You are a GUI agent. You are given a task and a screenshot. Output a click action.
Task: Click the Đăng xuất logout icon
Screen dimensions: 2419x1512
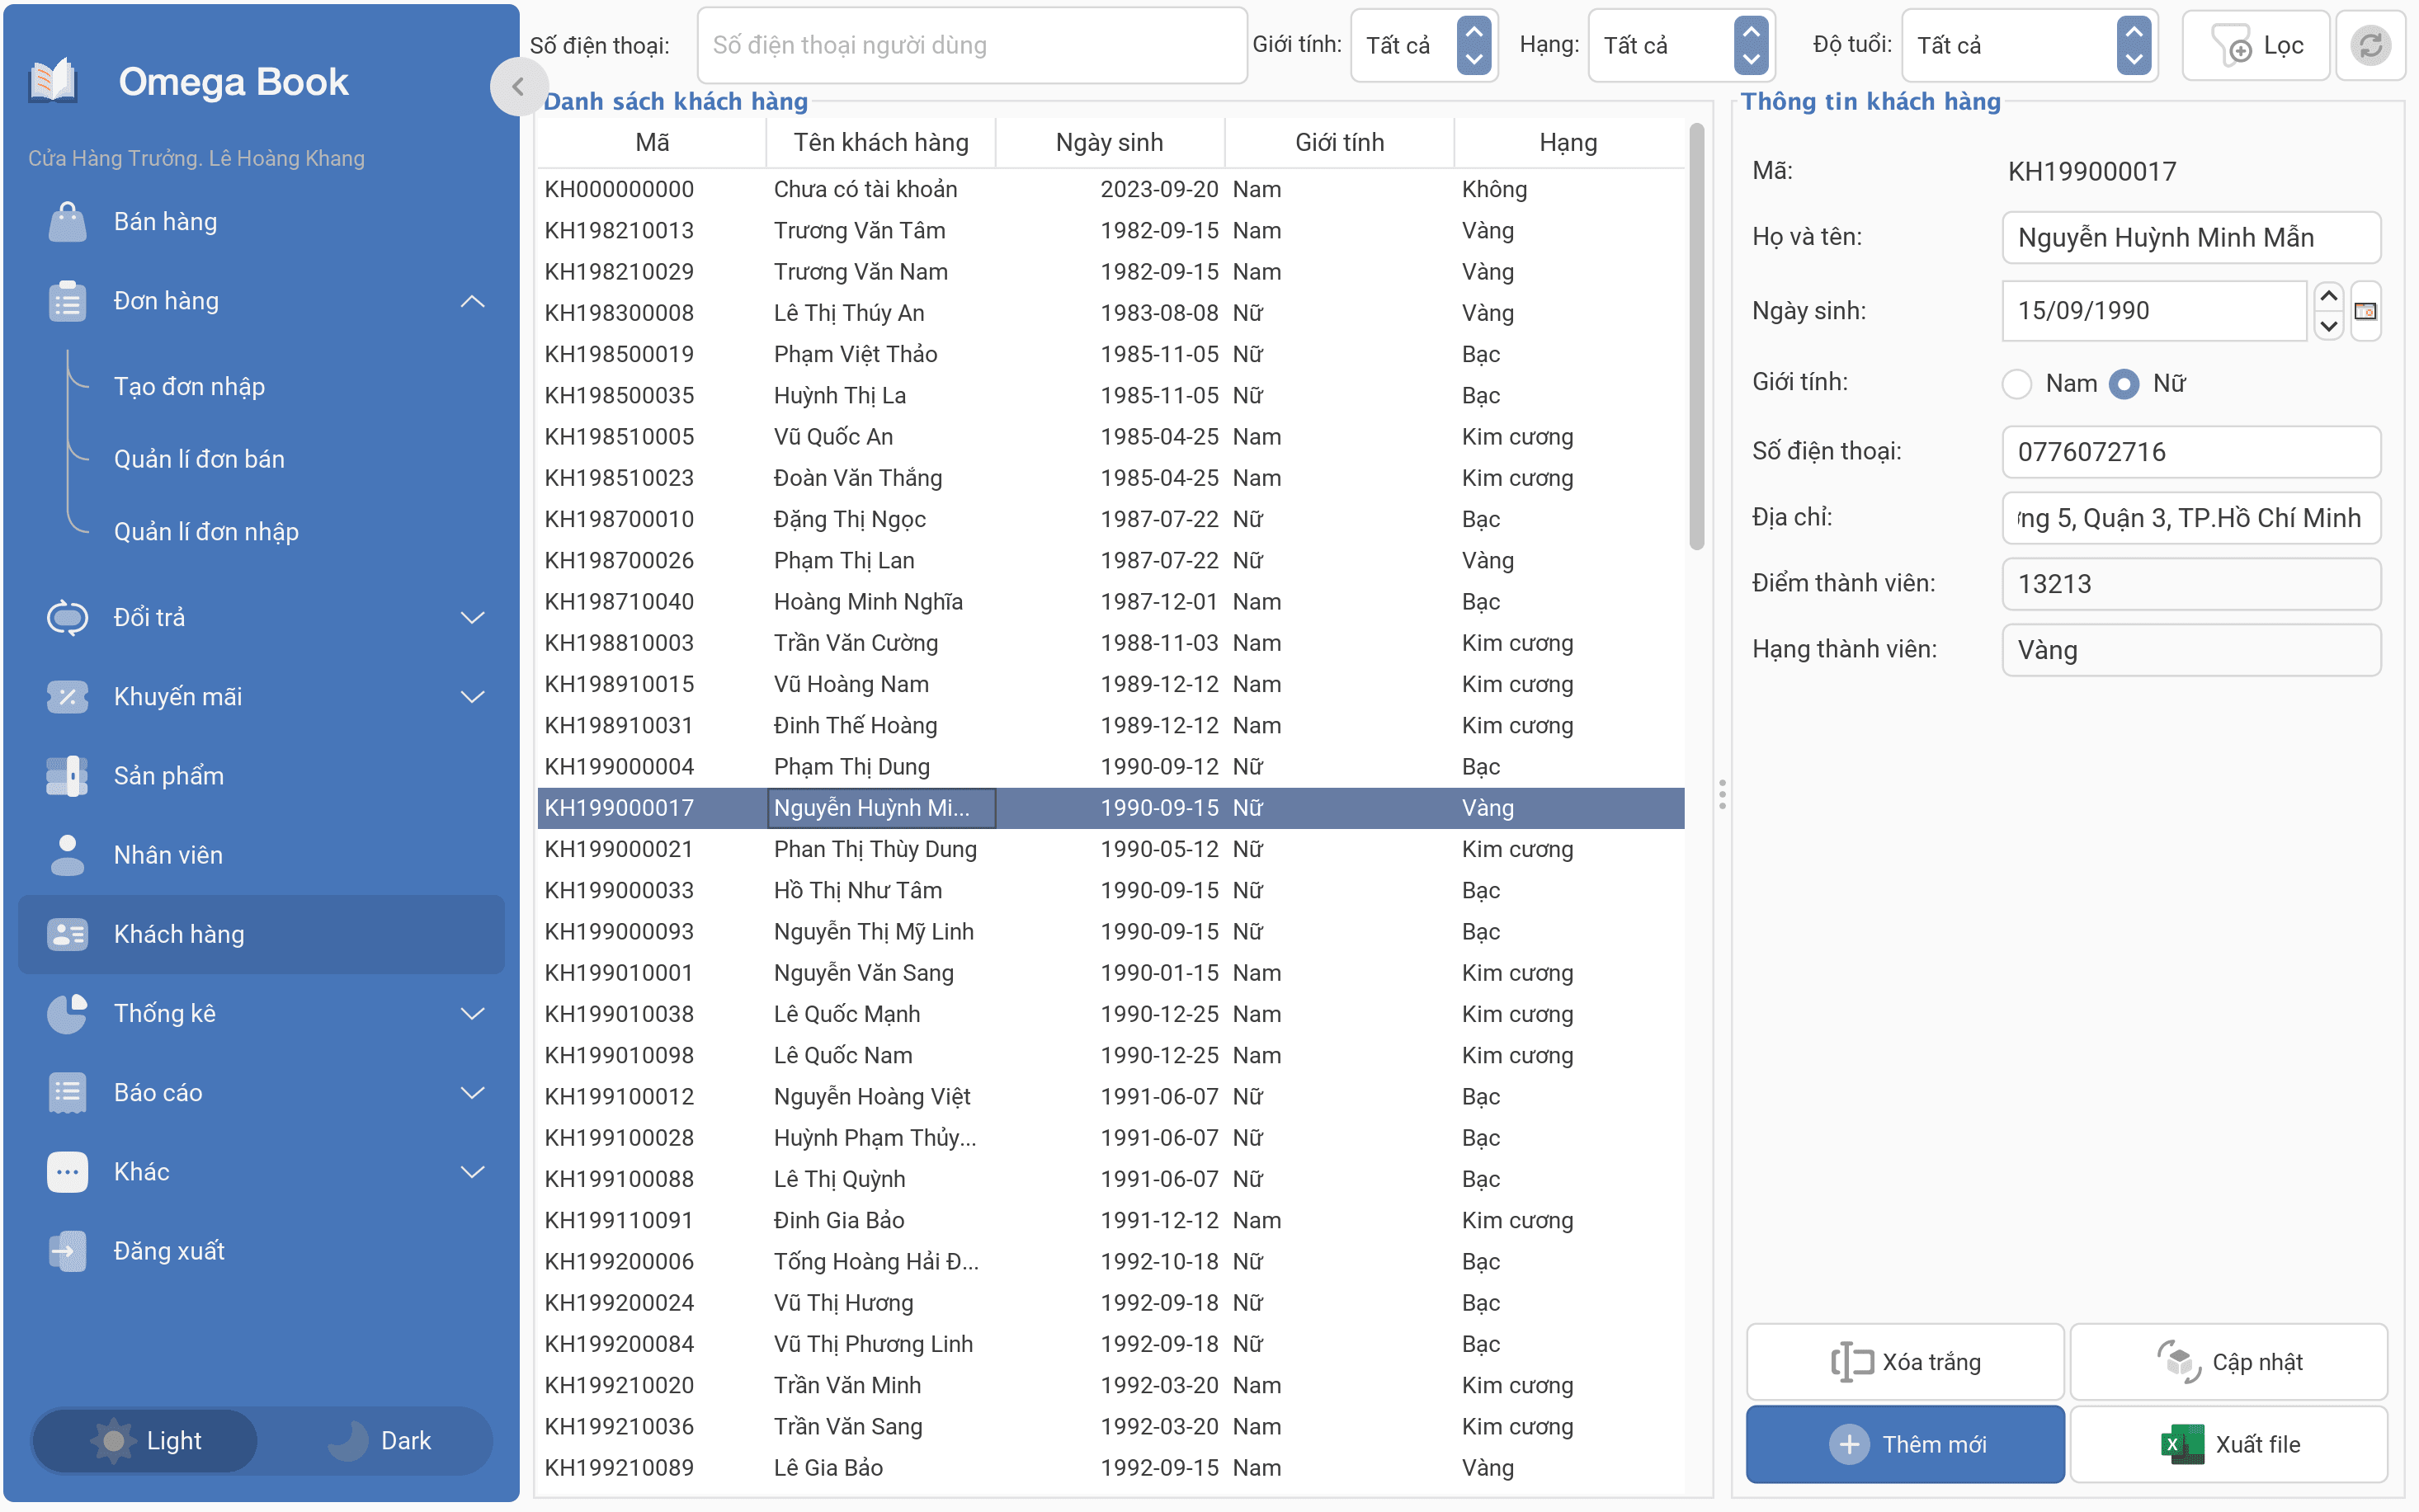coord(67,1251)
